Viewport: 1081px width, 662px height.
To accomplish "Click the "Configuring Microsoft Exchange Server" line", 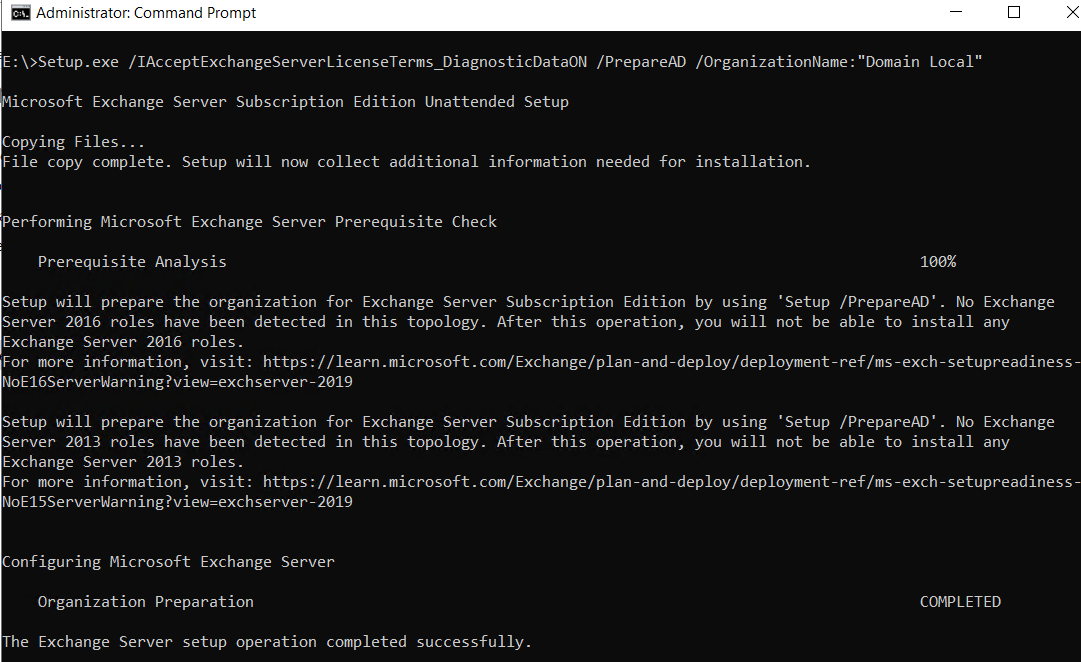I will click(x=168, y=562).
